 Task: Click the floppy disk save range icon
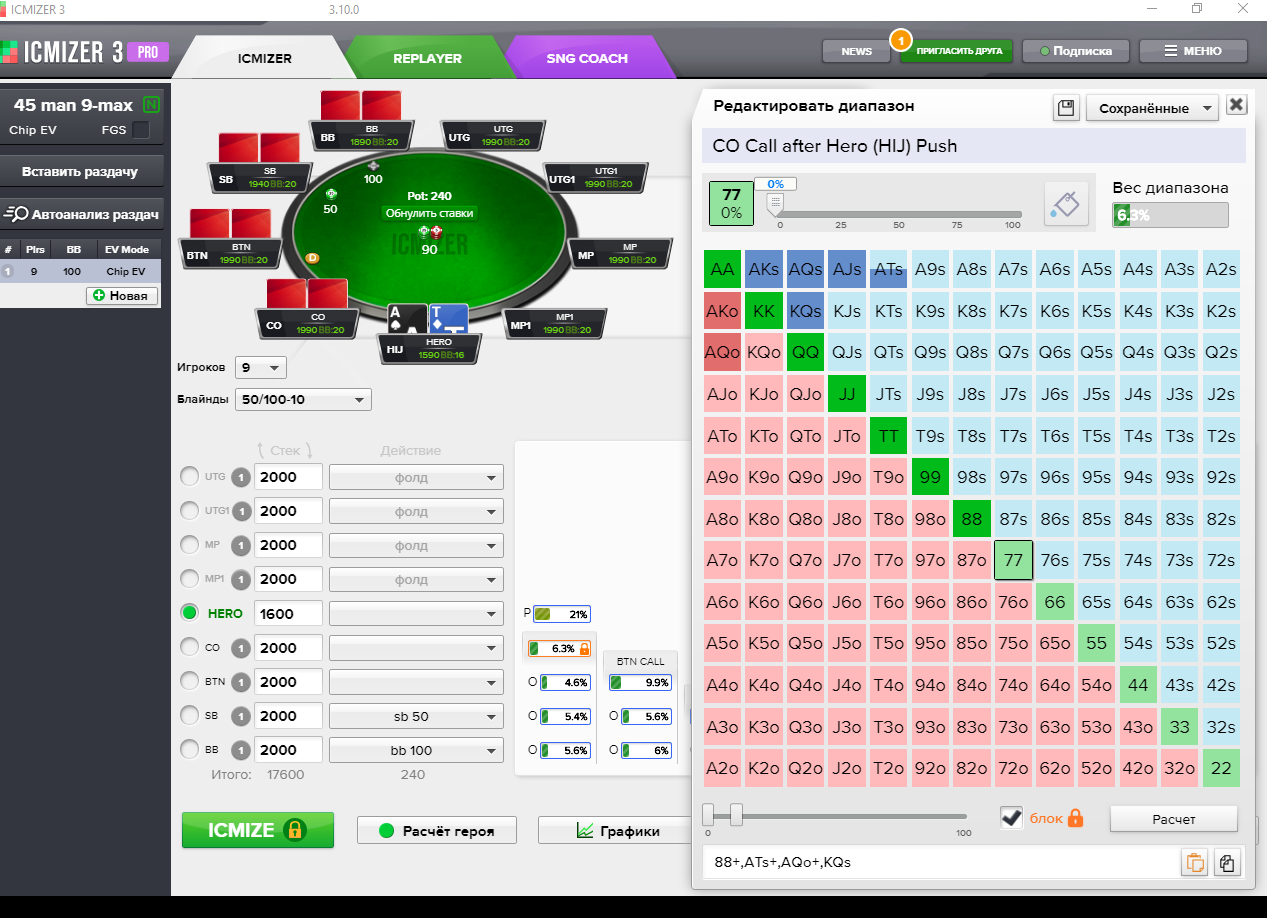click(x=1067, y=107)
